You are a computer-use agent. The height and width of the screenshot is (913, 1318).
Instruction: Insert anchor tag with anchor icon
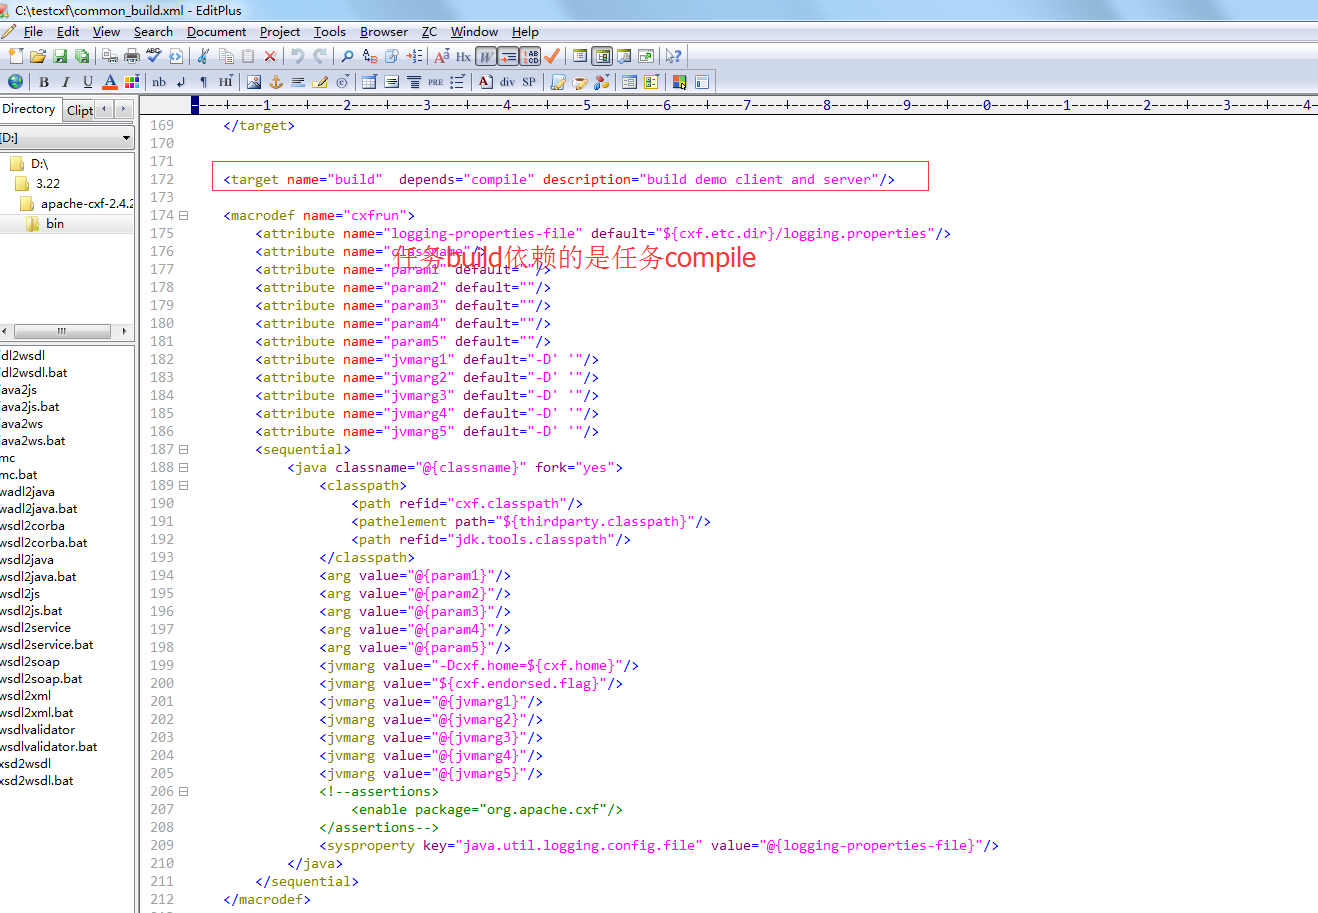click(x=276, y=82)
